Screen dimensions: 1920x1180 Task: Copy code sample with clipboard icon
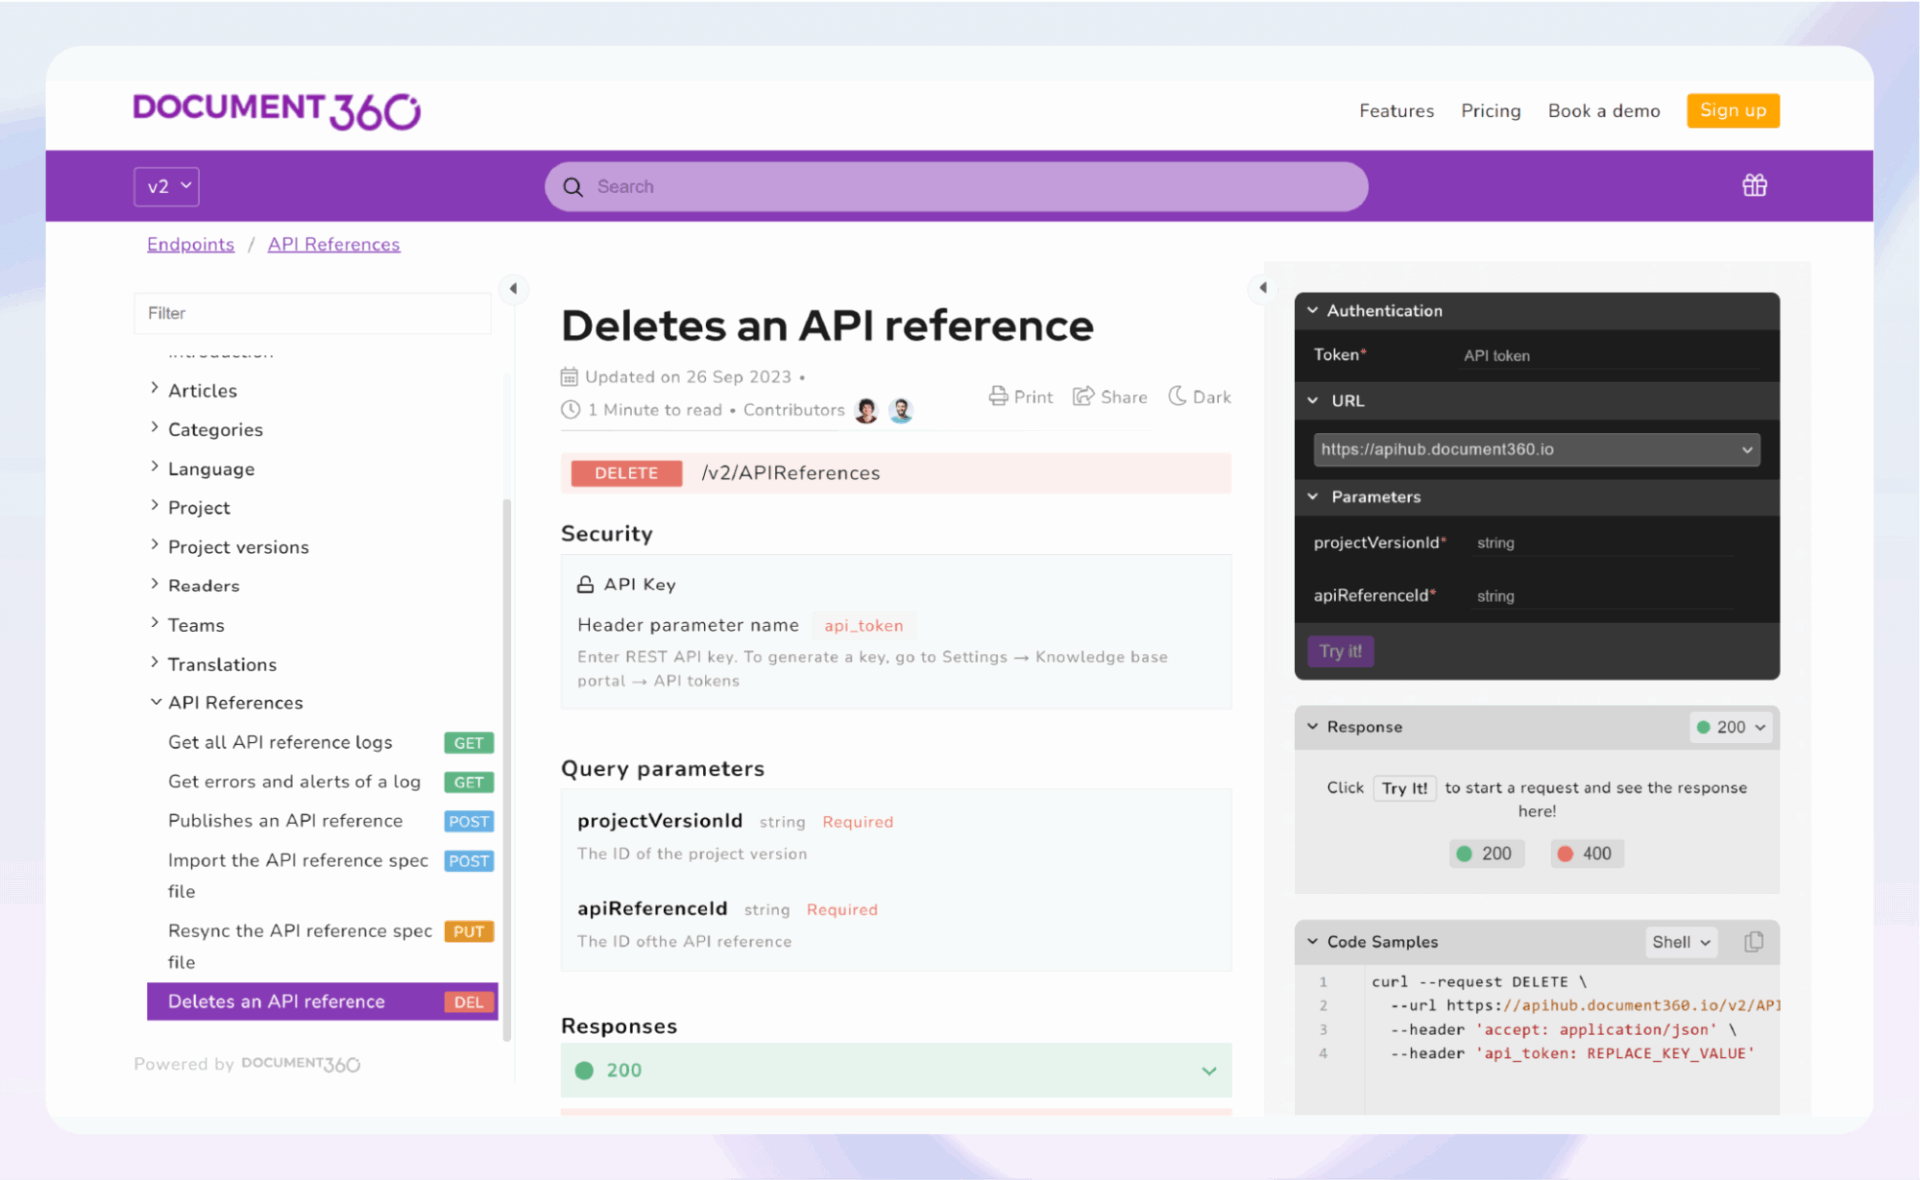point(1753,941)
